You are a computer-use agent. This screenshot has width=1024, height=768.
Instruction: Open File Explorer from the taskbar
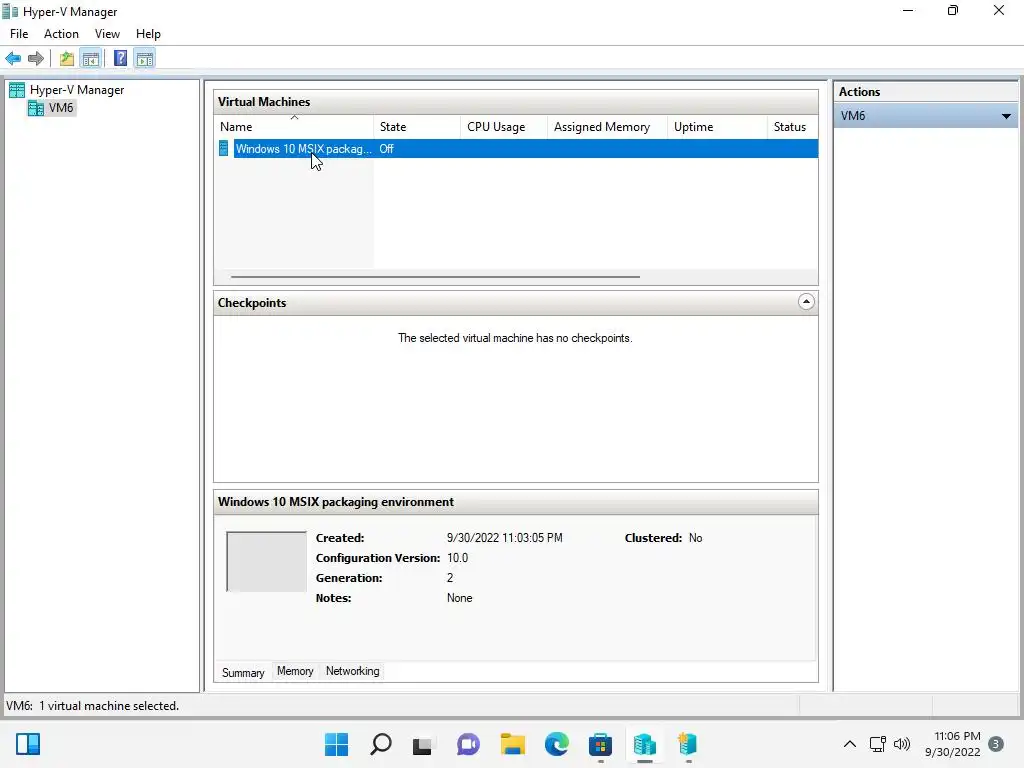pos(513,744)
